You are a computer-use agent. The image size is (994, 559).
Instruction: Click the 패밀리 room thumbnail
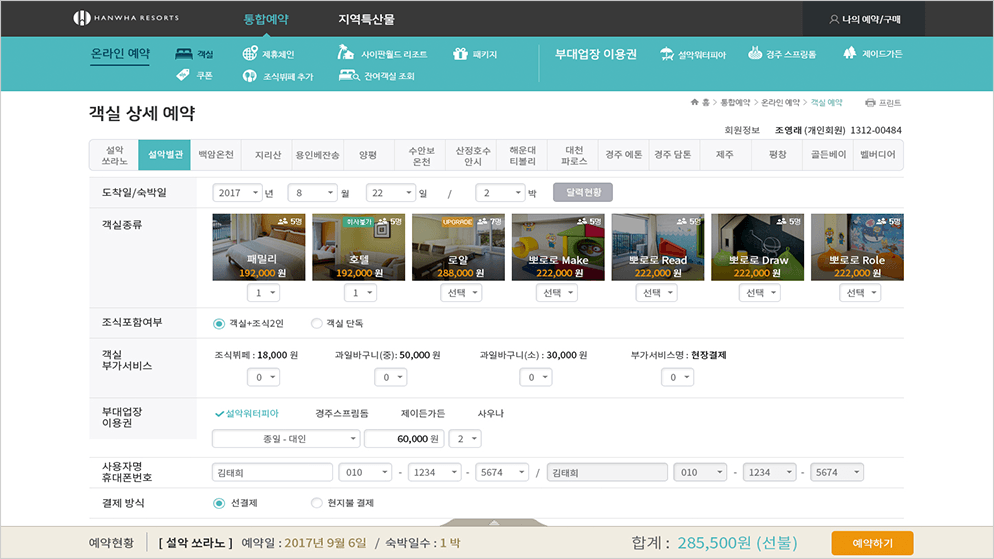pos(259,246)
